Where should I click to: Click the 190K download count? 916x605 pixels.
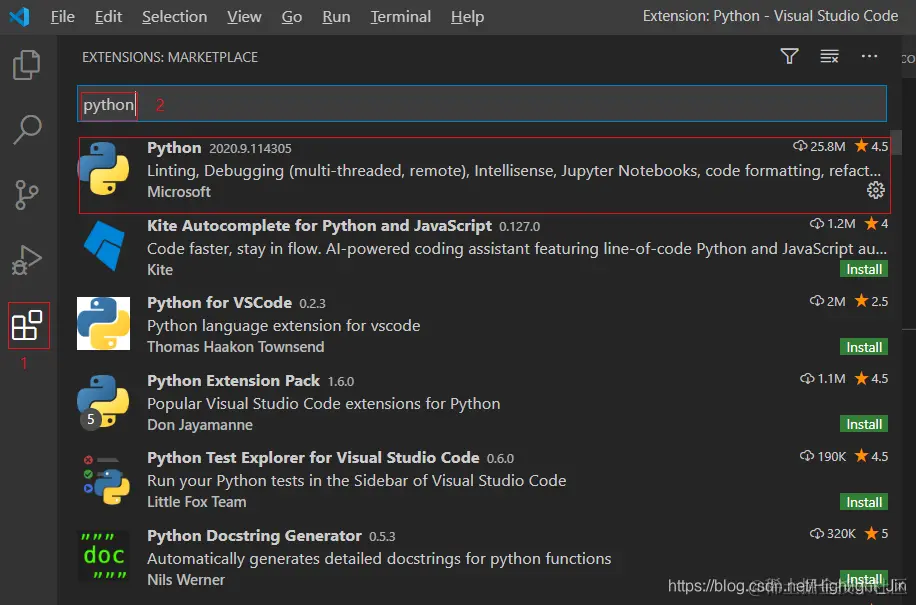click(x=823, y=456)
